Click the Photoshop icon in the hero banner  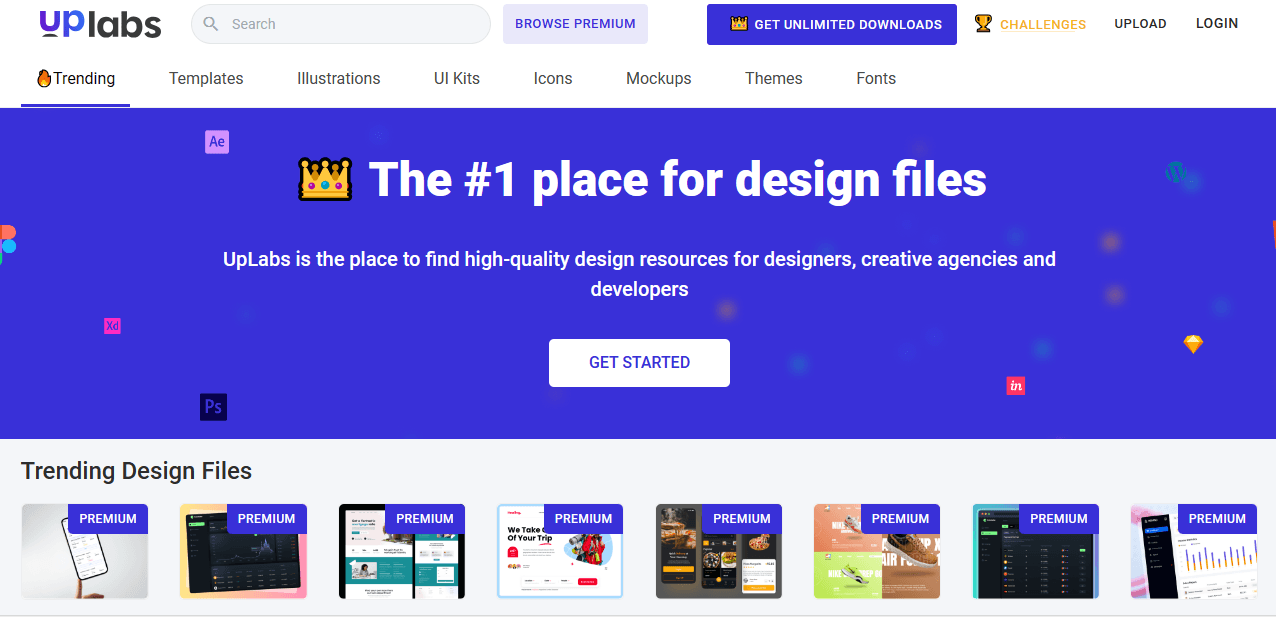[x=213, y=407]
